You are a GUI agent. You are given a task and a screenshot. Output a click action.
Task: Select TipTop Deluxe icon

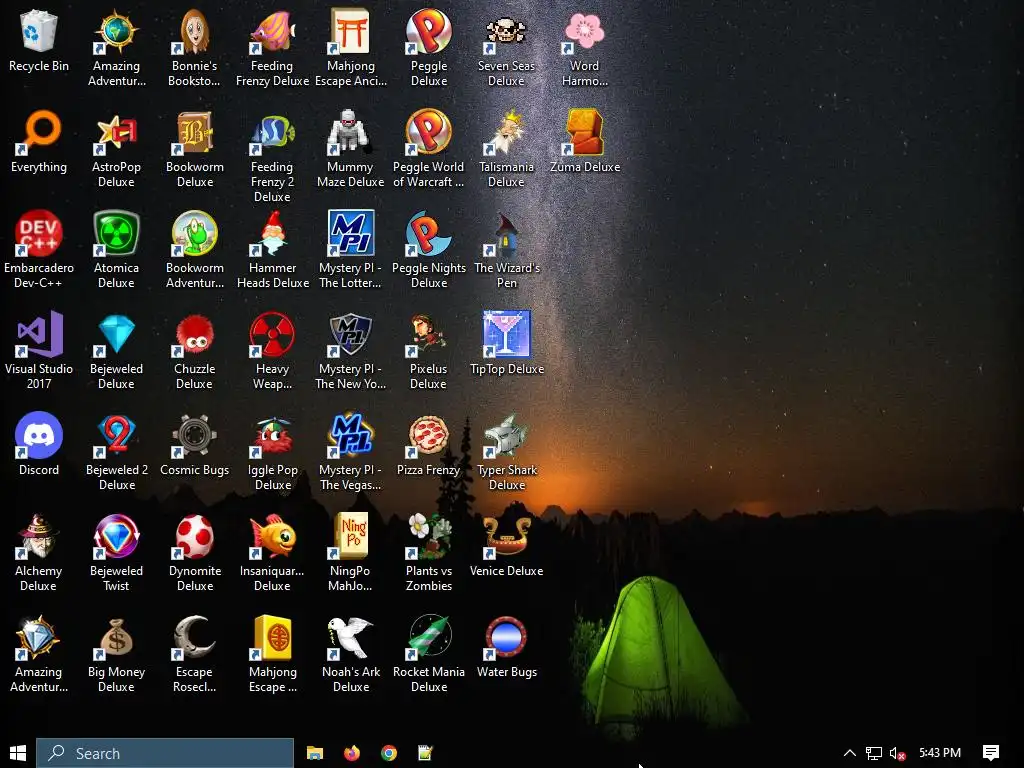coord(506,334)
